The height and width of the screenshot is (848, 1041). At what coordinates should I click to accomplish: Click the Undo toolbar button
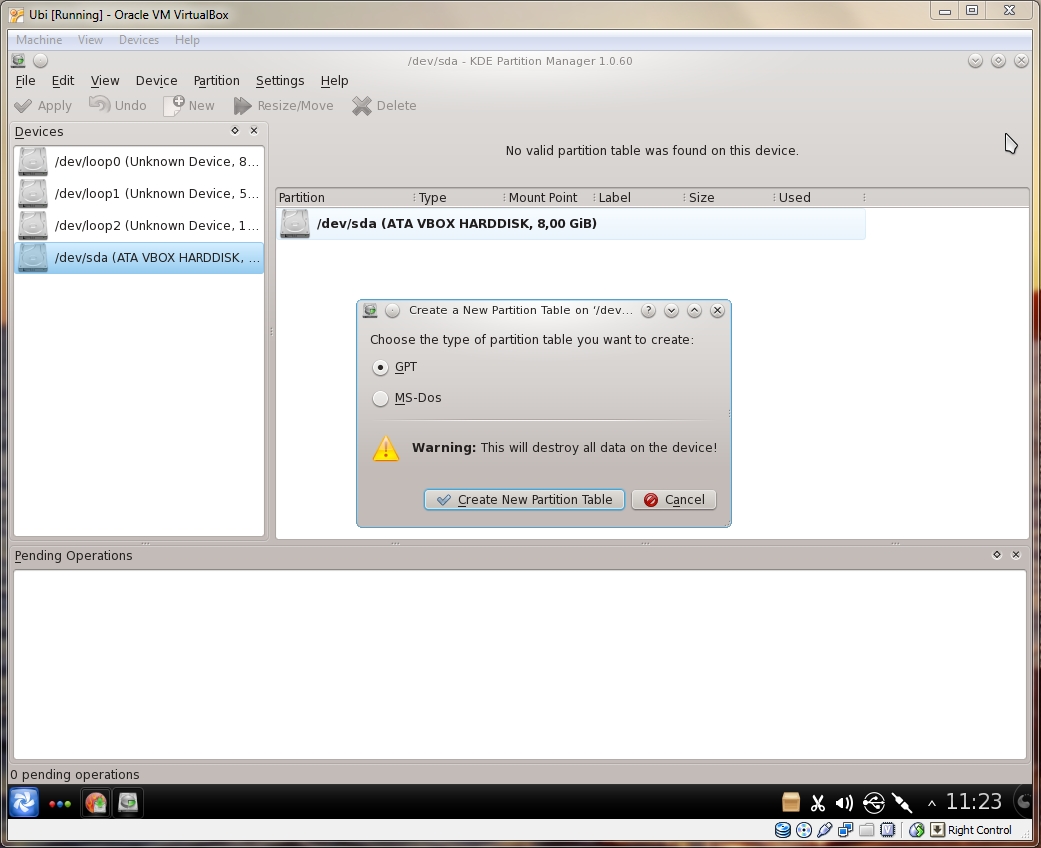pyautogui.click(x=118, y=106)
